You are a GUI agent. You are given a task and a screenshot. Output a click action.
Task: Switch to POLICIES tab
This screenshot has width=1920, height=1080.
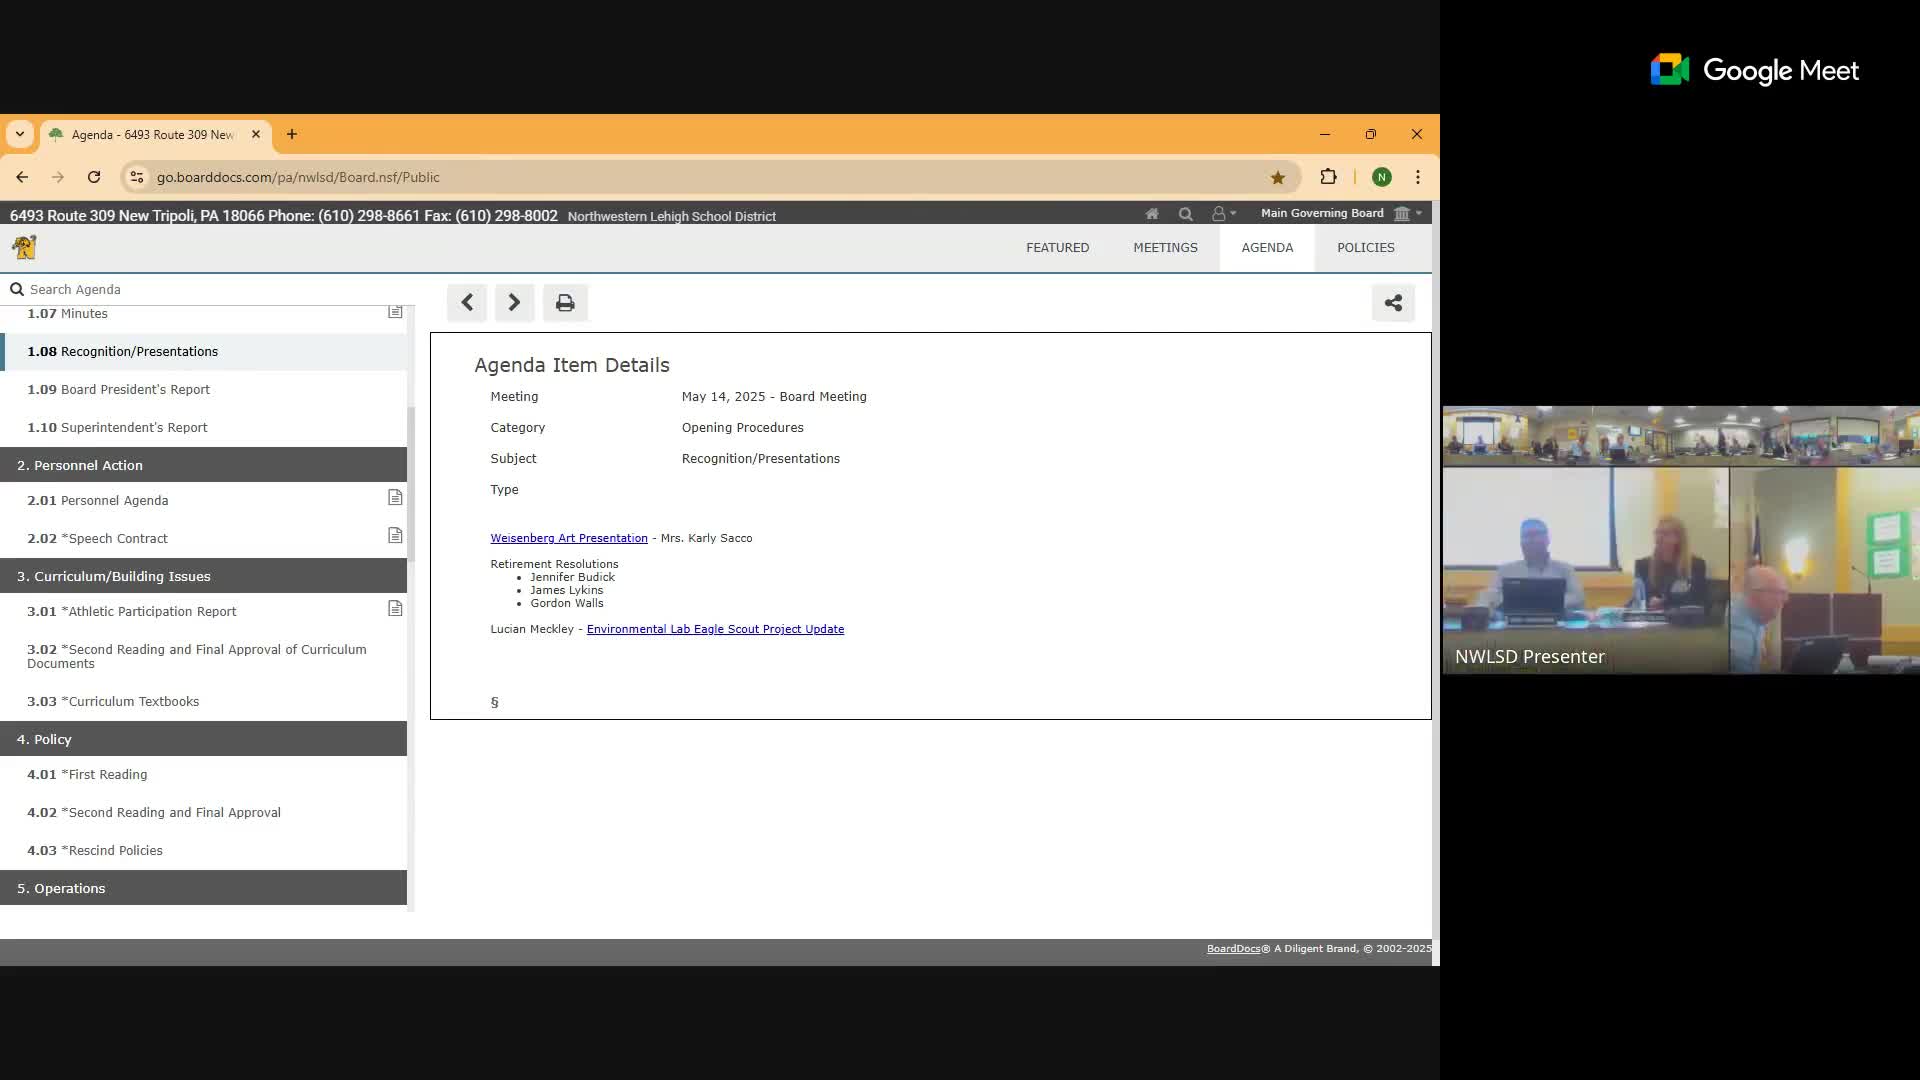[x=1365, y=247]
